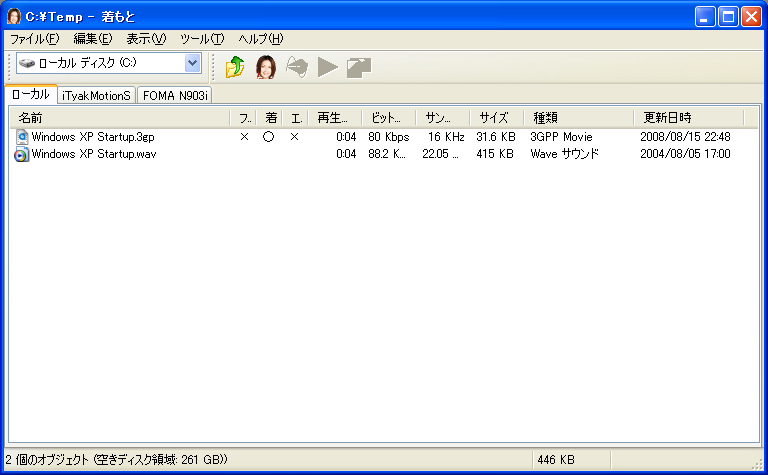
Task: Switch to the FOMA N903i tab
Action: (x=175, y=95)
